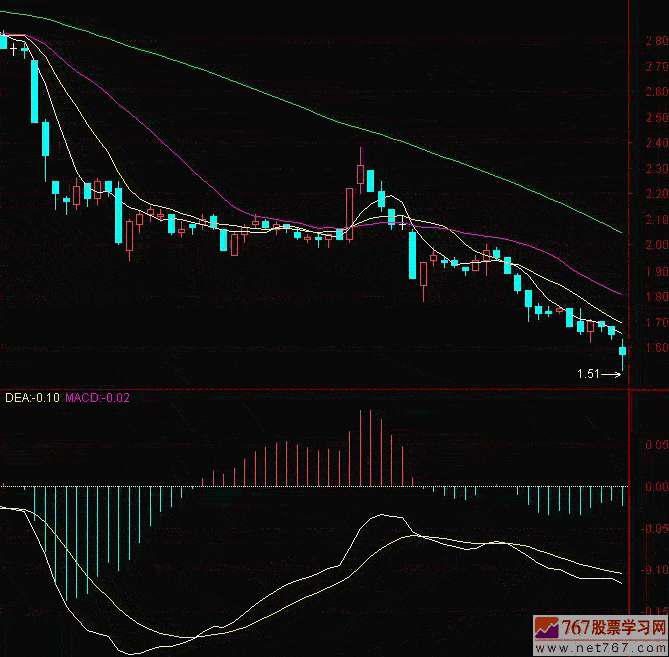
Task: Select the last cyan candlestick at right edge
Action: coord(623,349)
